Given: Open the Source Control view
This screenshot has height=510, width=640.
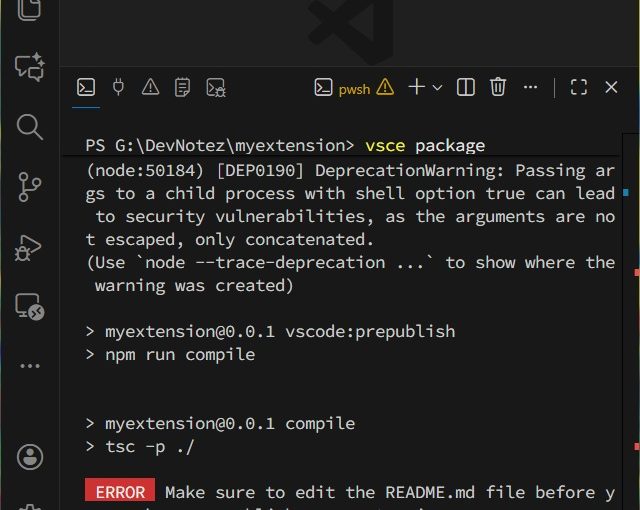Looking at the screenshot, I should pos(30,187).
